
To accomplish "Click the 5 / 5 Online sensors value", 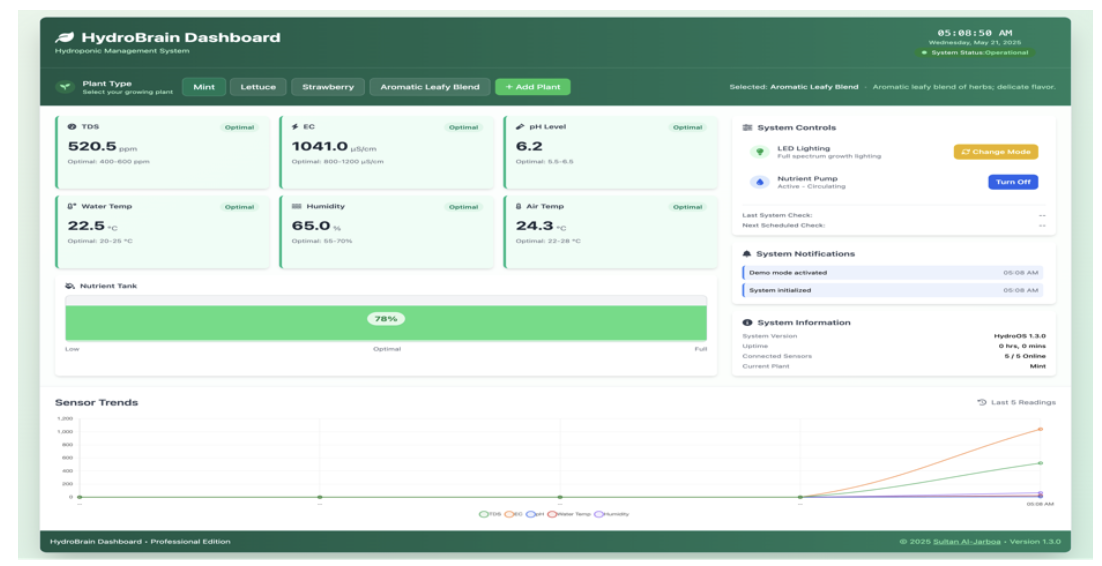I will [1025, 356].
